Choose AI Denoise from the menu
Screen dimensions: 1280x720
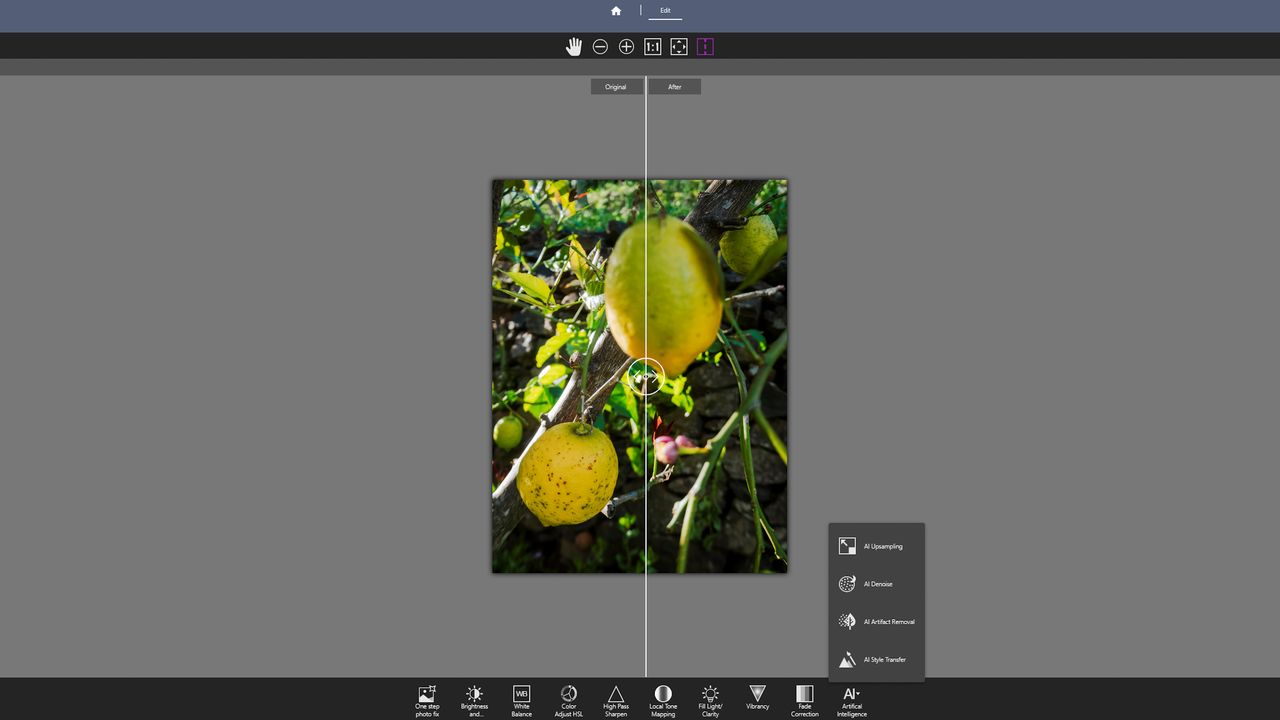tap(876, 584)
